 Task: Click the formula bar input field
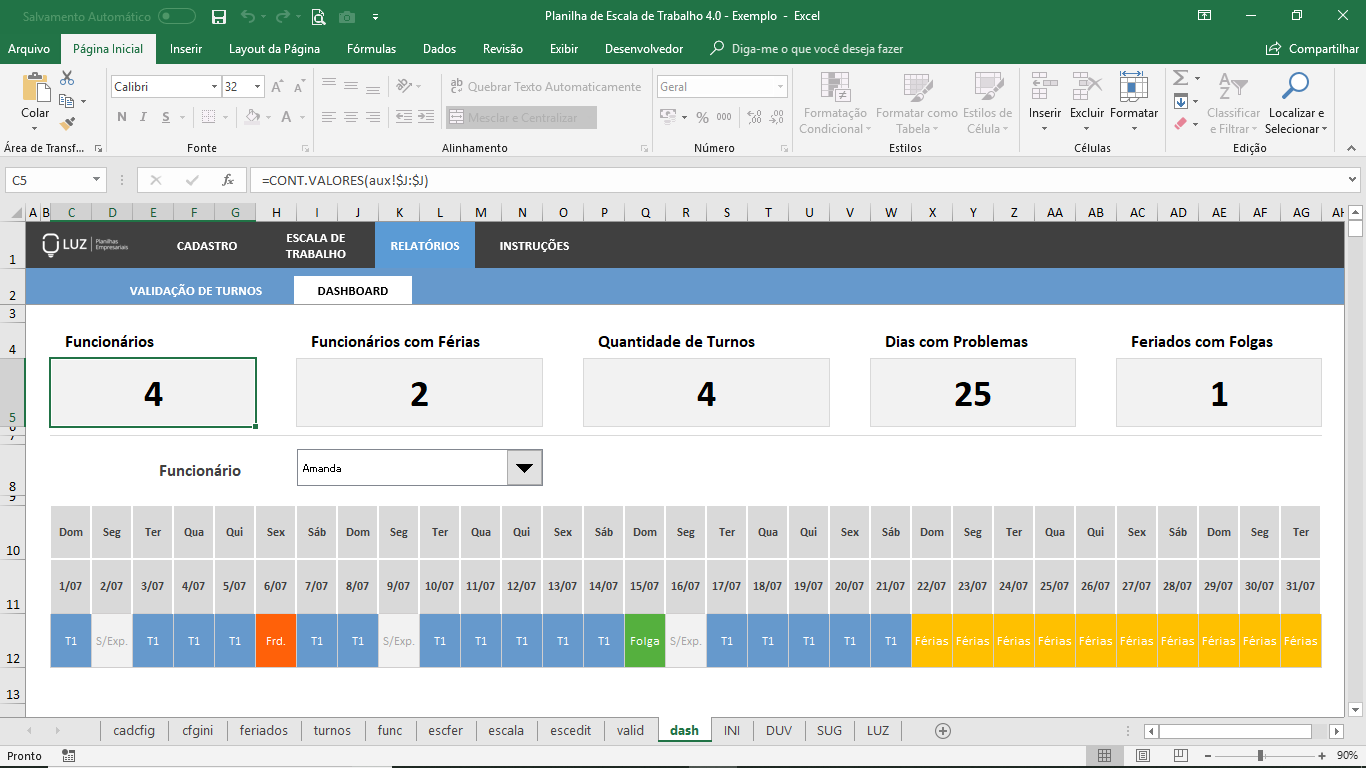pyautogui.click(x=798, y=180)
